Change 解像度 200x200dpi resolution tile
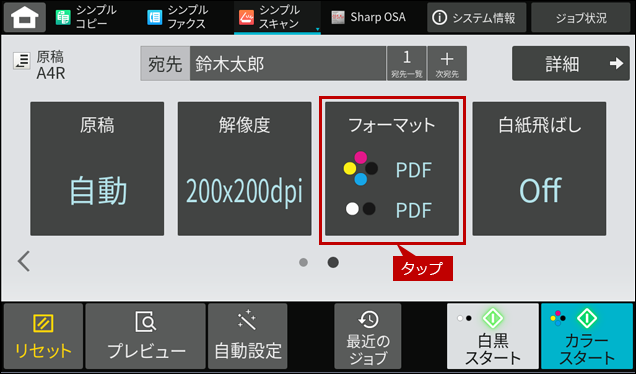636x374 pixels. tap(245, 169)
